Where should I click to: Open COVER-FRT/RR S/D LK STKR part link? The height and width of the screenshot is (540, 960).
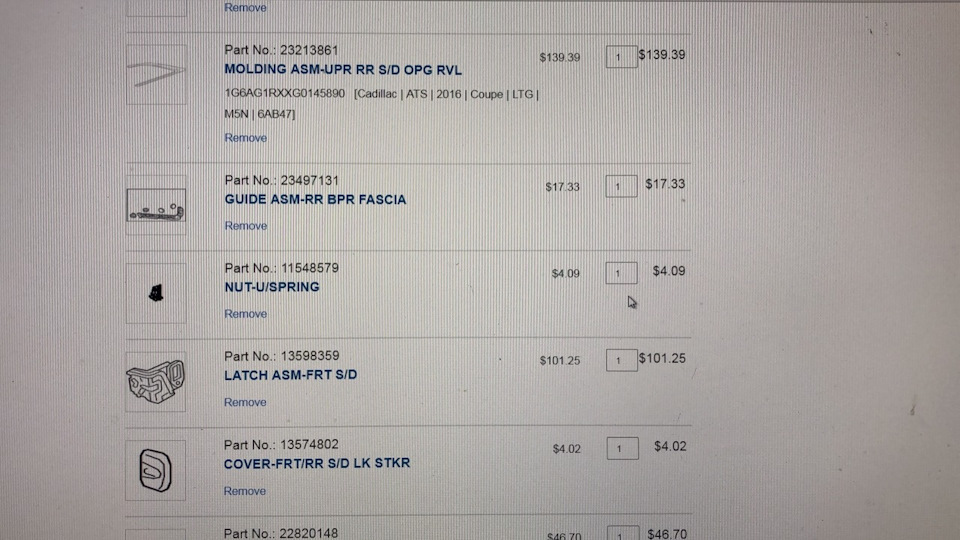317,464
